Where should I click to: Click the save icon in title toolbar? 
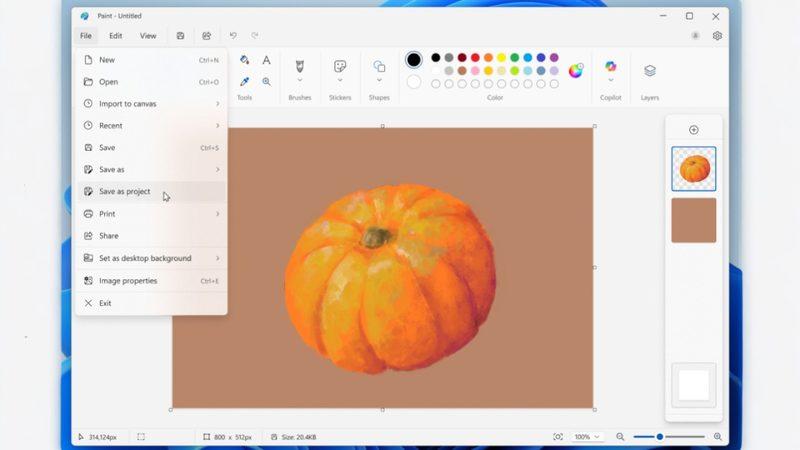coord(180,36)
